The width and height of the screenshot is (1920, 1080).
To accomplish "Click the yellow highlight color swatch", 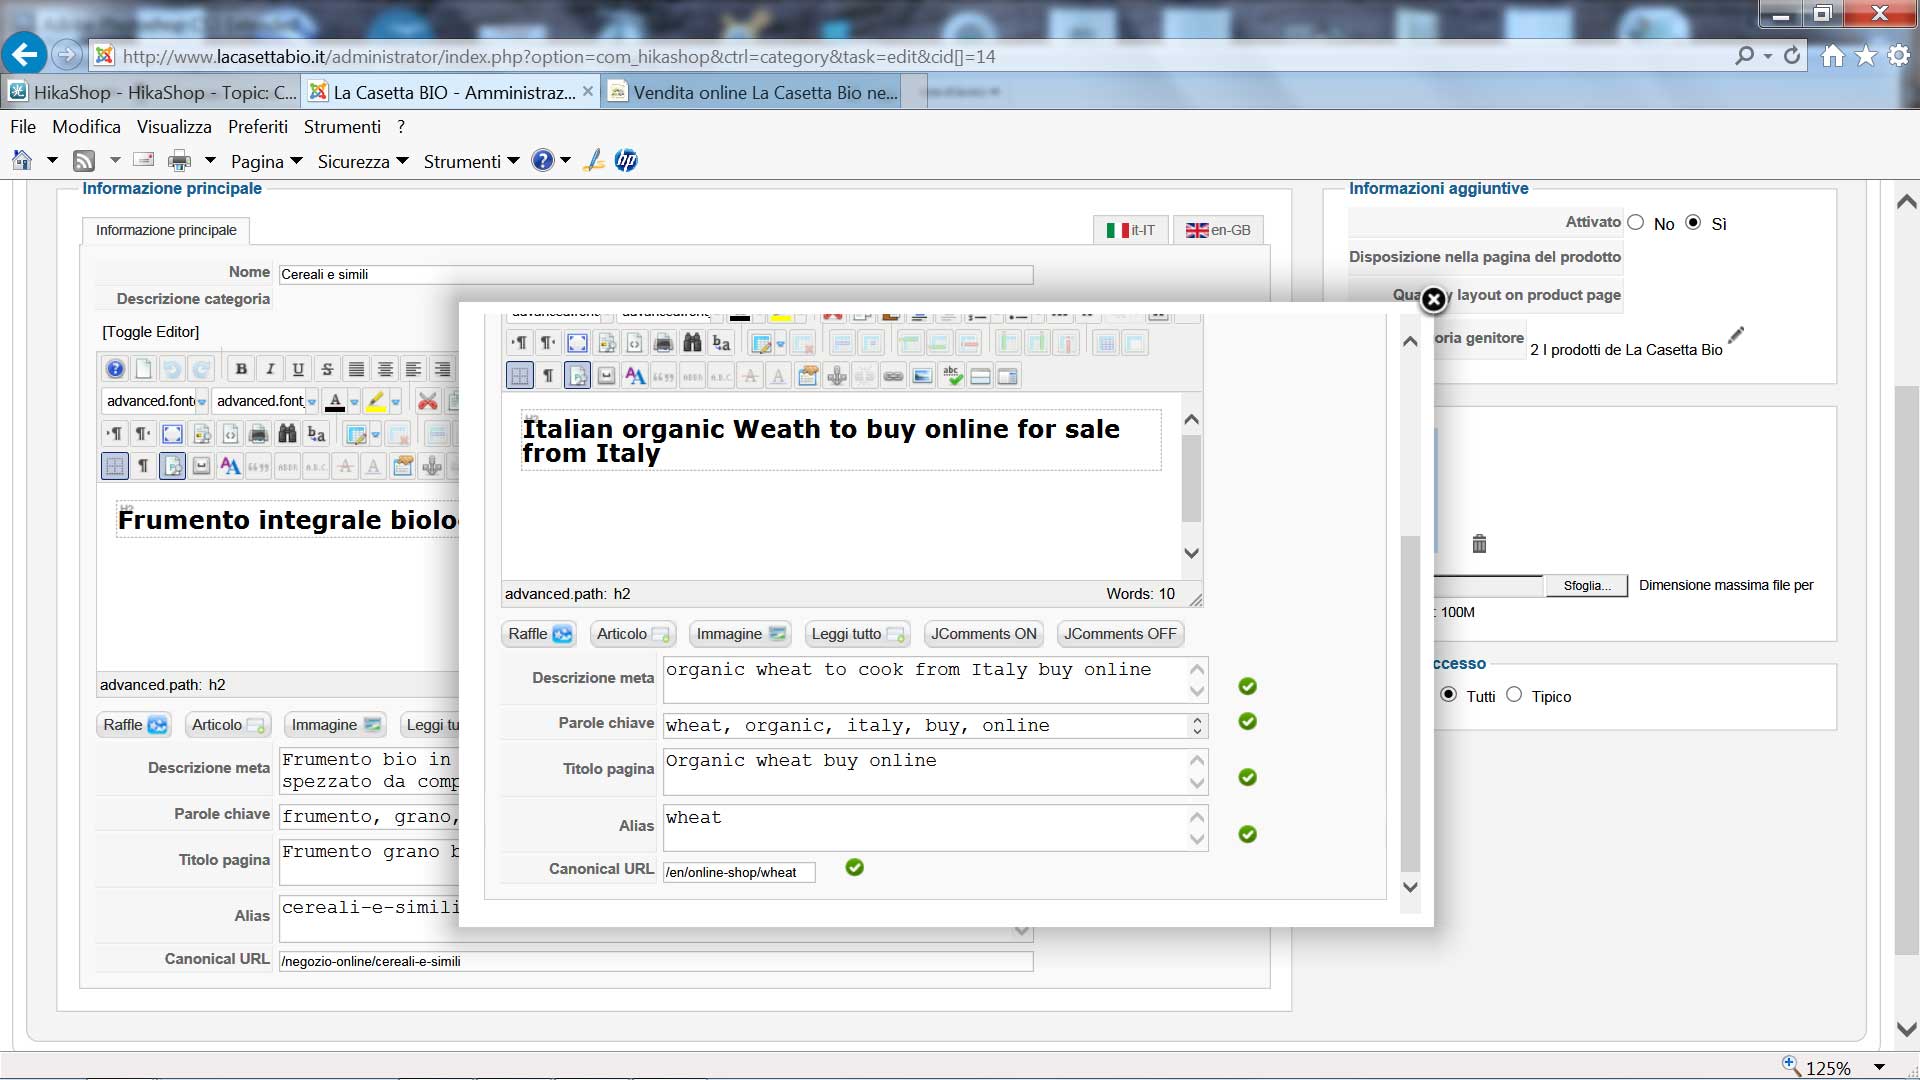I will [376, 402].
